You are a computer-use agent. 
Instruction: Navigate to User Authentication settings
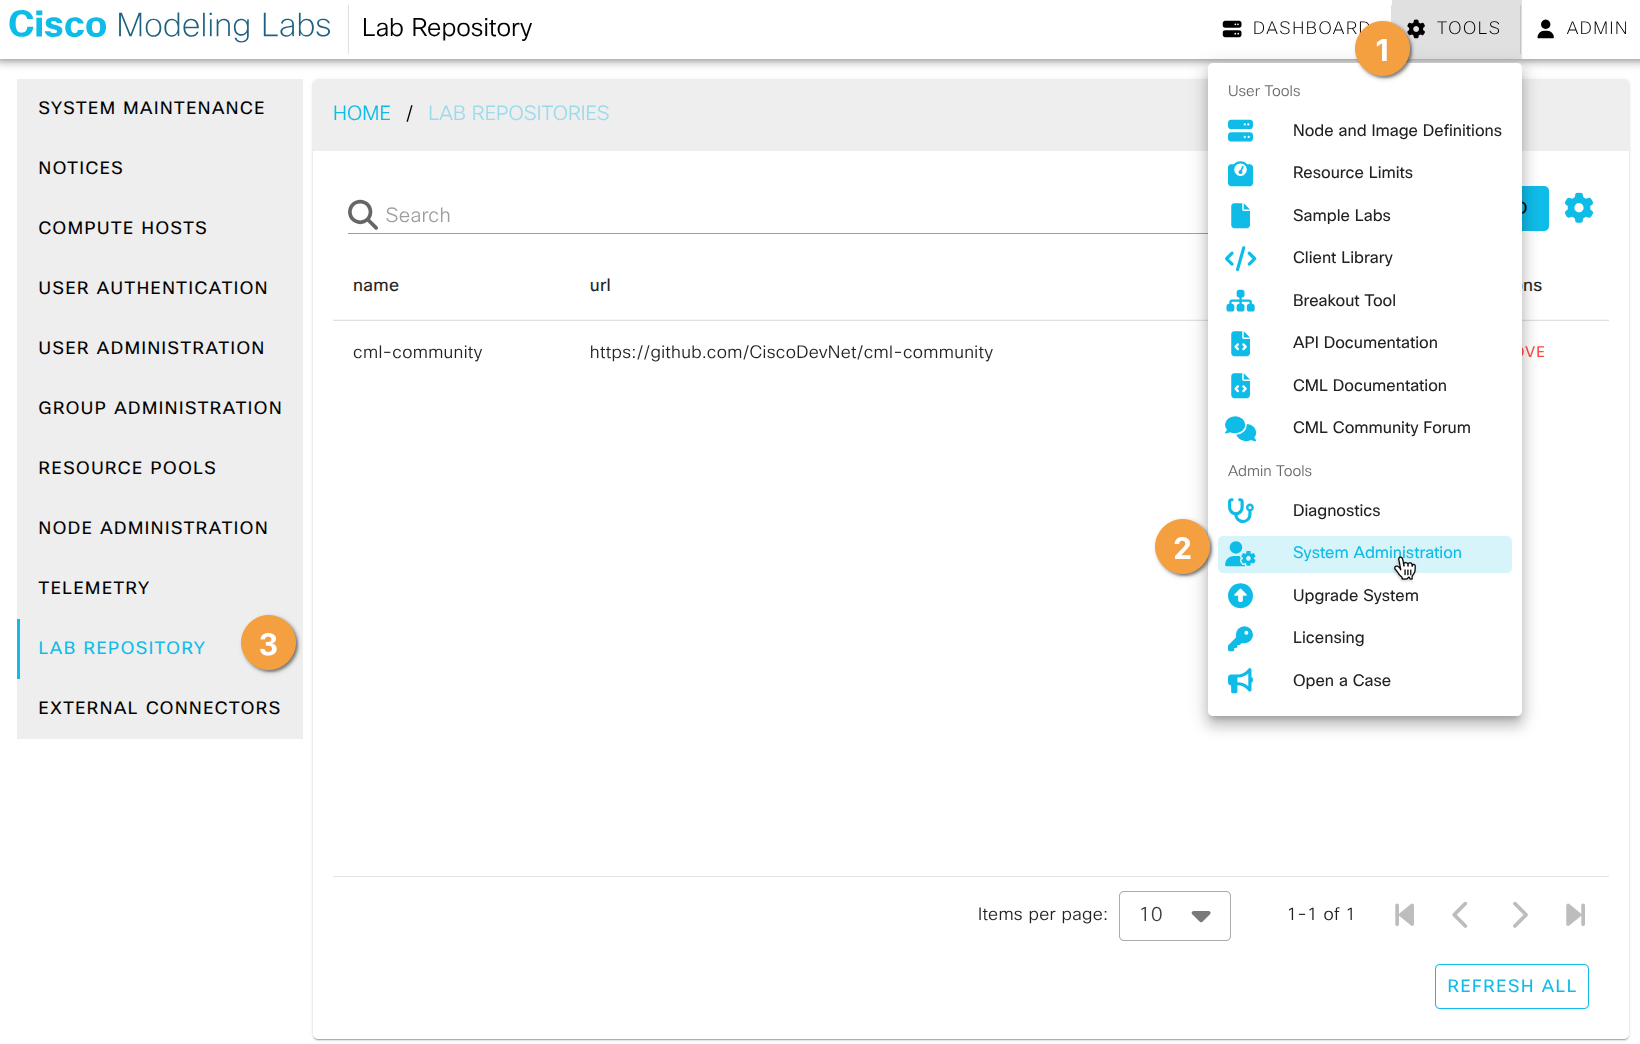pos(153,287)
